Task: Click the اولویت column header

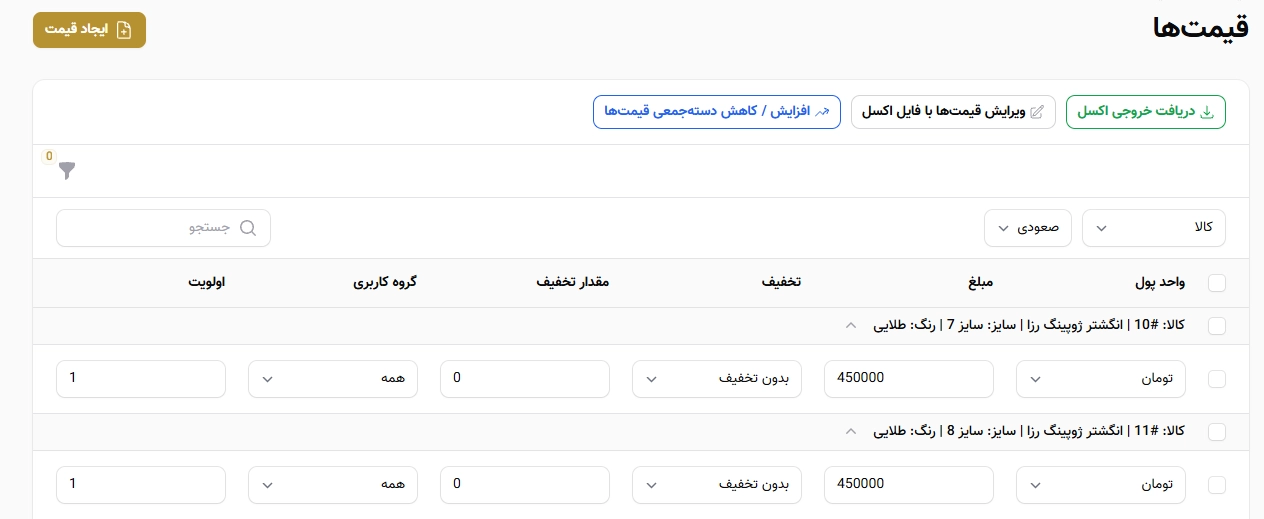Action: [x=207, y=283]
